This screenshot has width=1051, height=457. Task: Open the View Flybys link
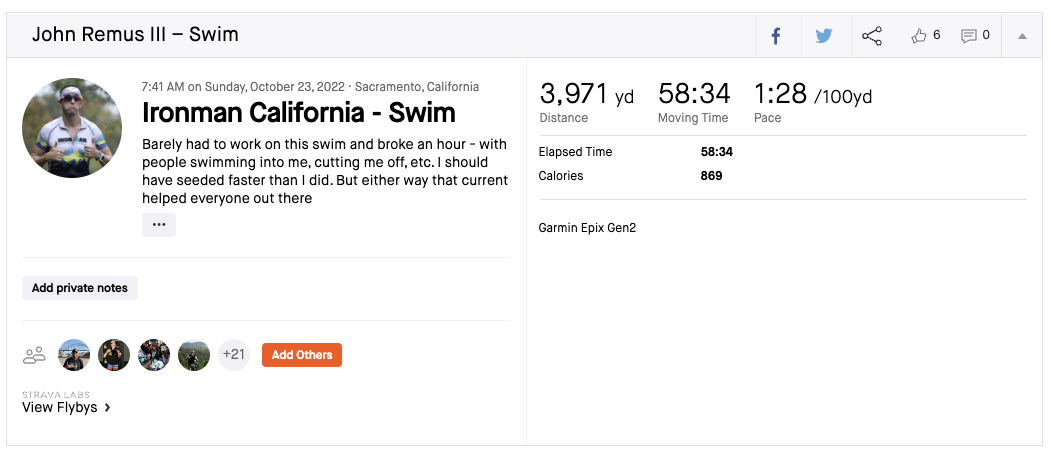click(x=60, y=407)
